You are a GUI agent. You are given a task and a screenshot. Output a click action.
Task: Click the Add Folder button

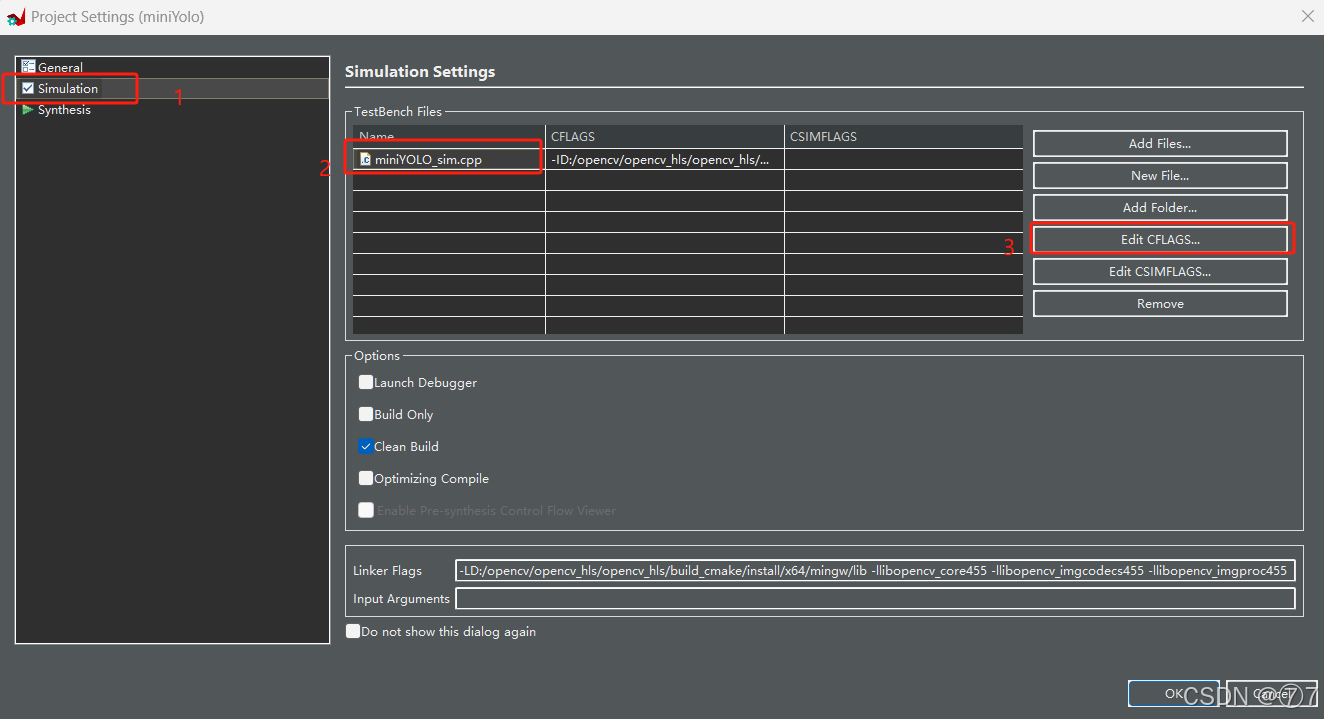[x=1159, y=207]
